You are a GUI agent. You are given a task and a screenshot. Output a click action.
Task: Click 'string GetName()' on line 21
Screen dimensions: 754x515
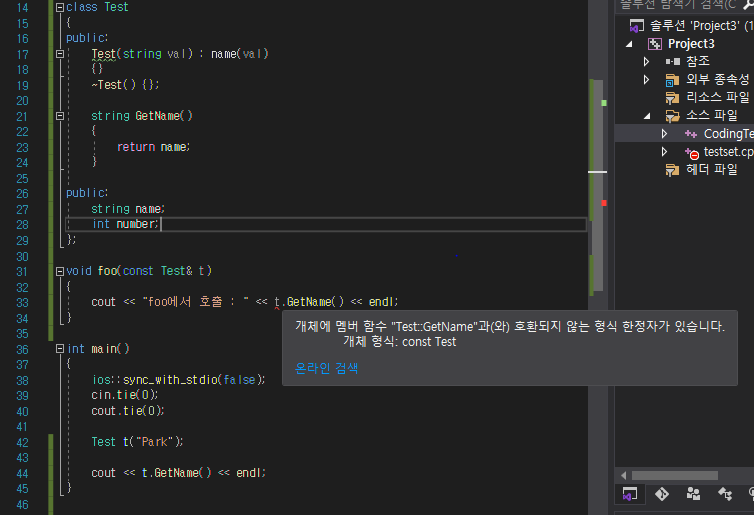pyautogui.click(x=142, y=116)
